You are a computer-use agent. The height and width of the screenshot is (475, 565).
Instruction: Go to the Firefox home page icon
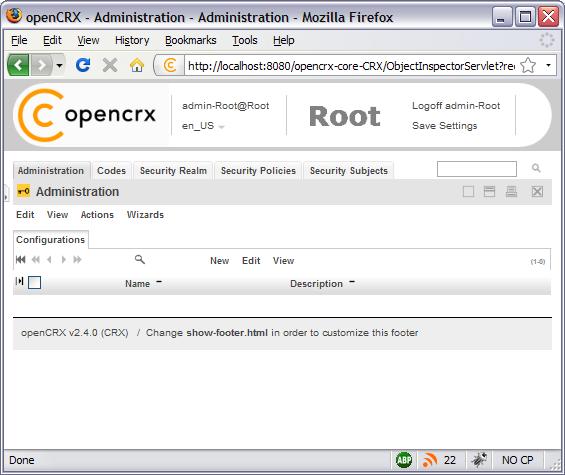[x=137, y=65]
